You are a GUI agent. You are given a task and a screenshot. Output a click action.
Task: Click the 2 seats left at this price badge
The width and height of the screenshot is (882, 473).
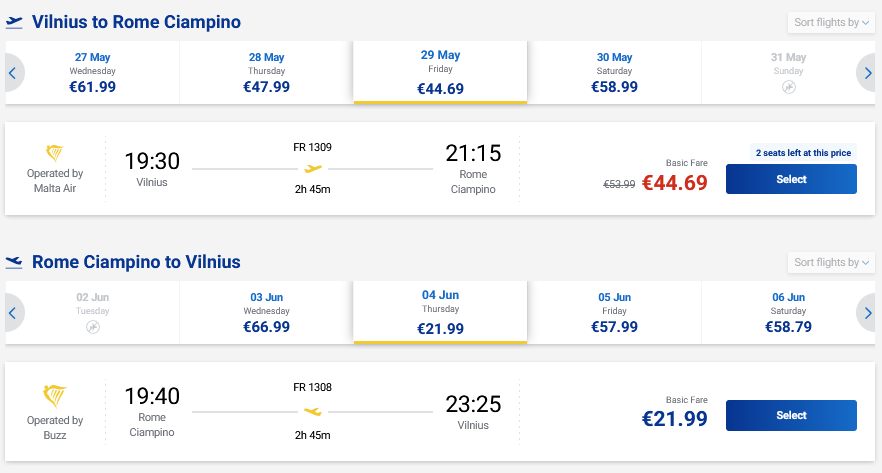pyautogui.click(x=803, y=153)
